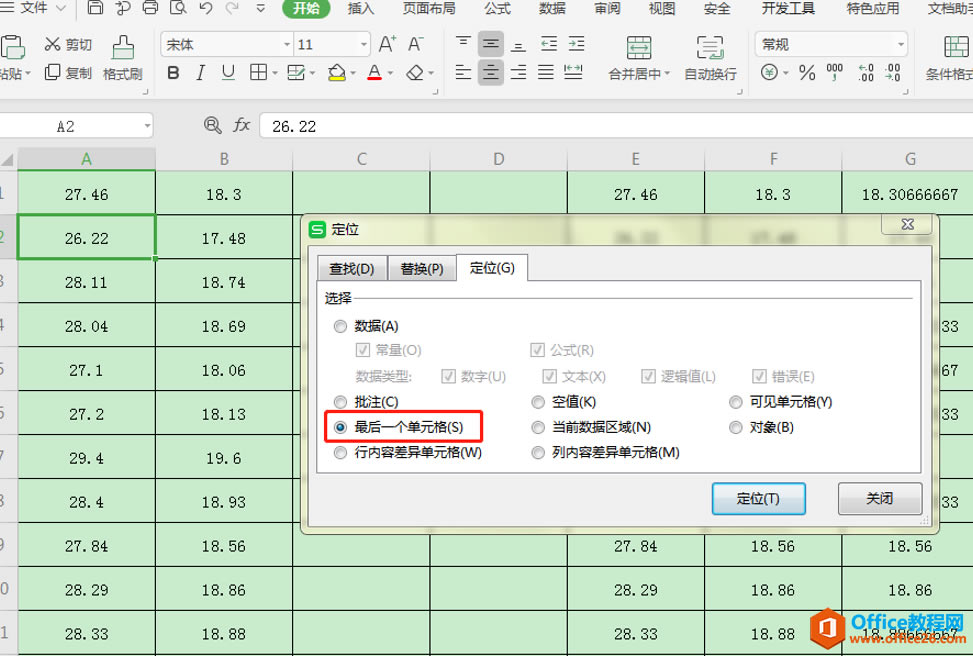The width and height of the screenshot is (973, 656).
Task: Click the thousands separator icon
Action: (x=835, y=72)
